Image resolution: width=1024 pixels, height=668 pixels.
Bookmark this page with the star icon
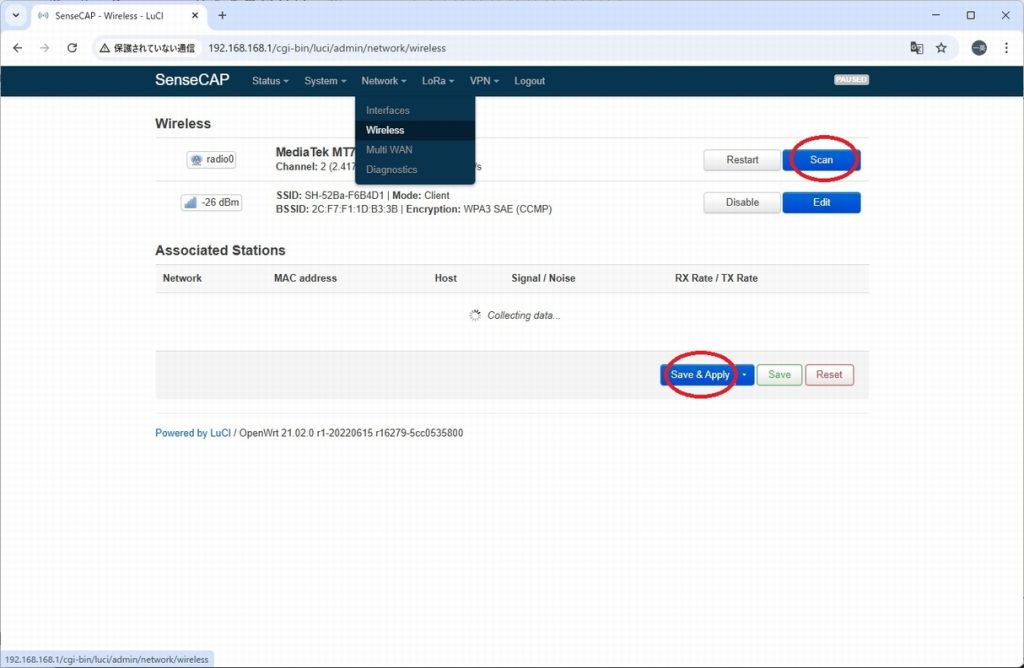click(x=941, y=48)
